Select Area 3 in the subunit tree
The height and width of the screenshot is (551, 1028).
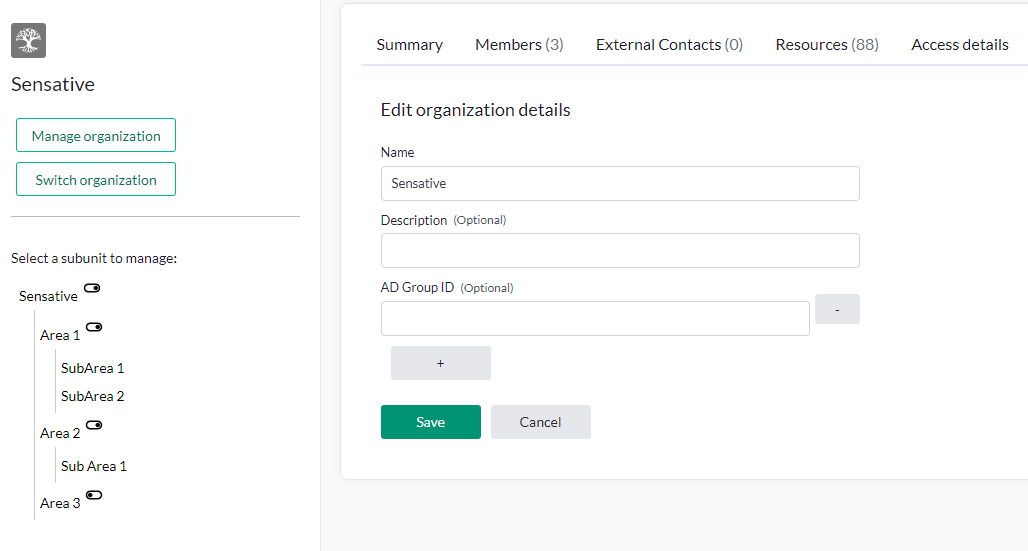[60, 503]
